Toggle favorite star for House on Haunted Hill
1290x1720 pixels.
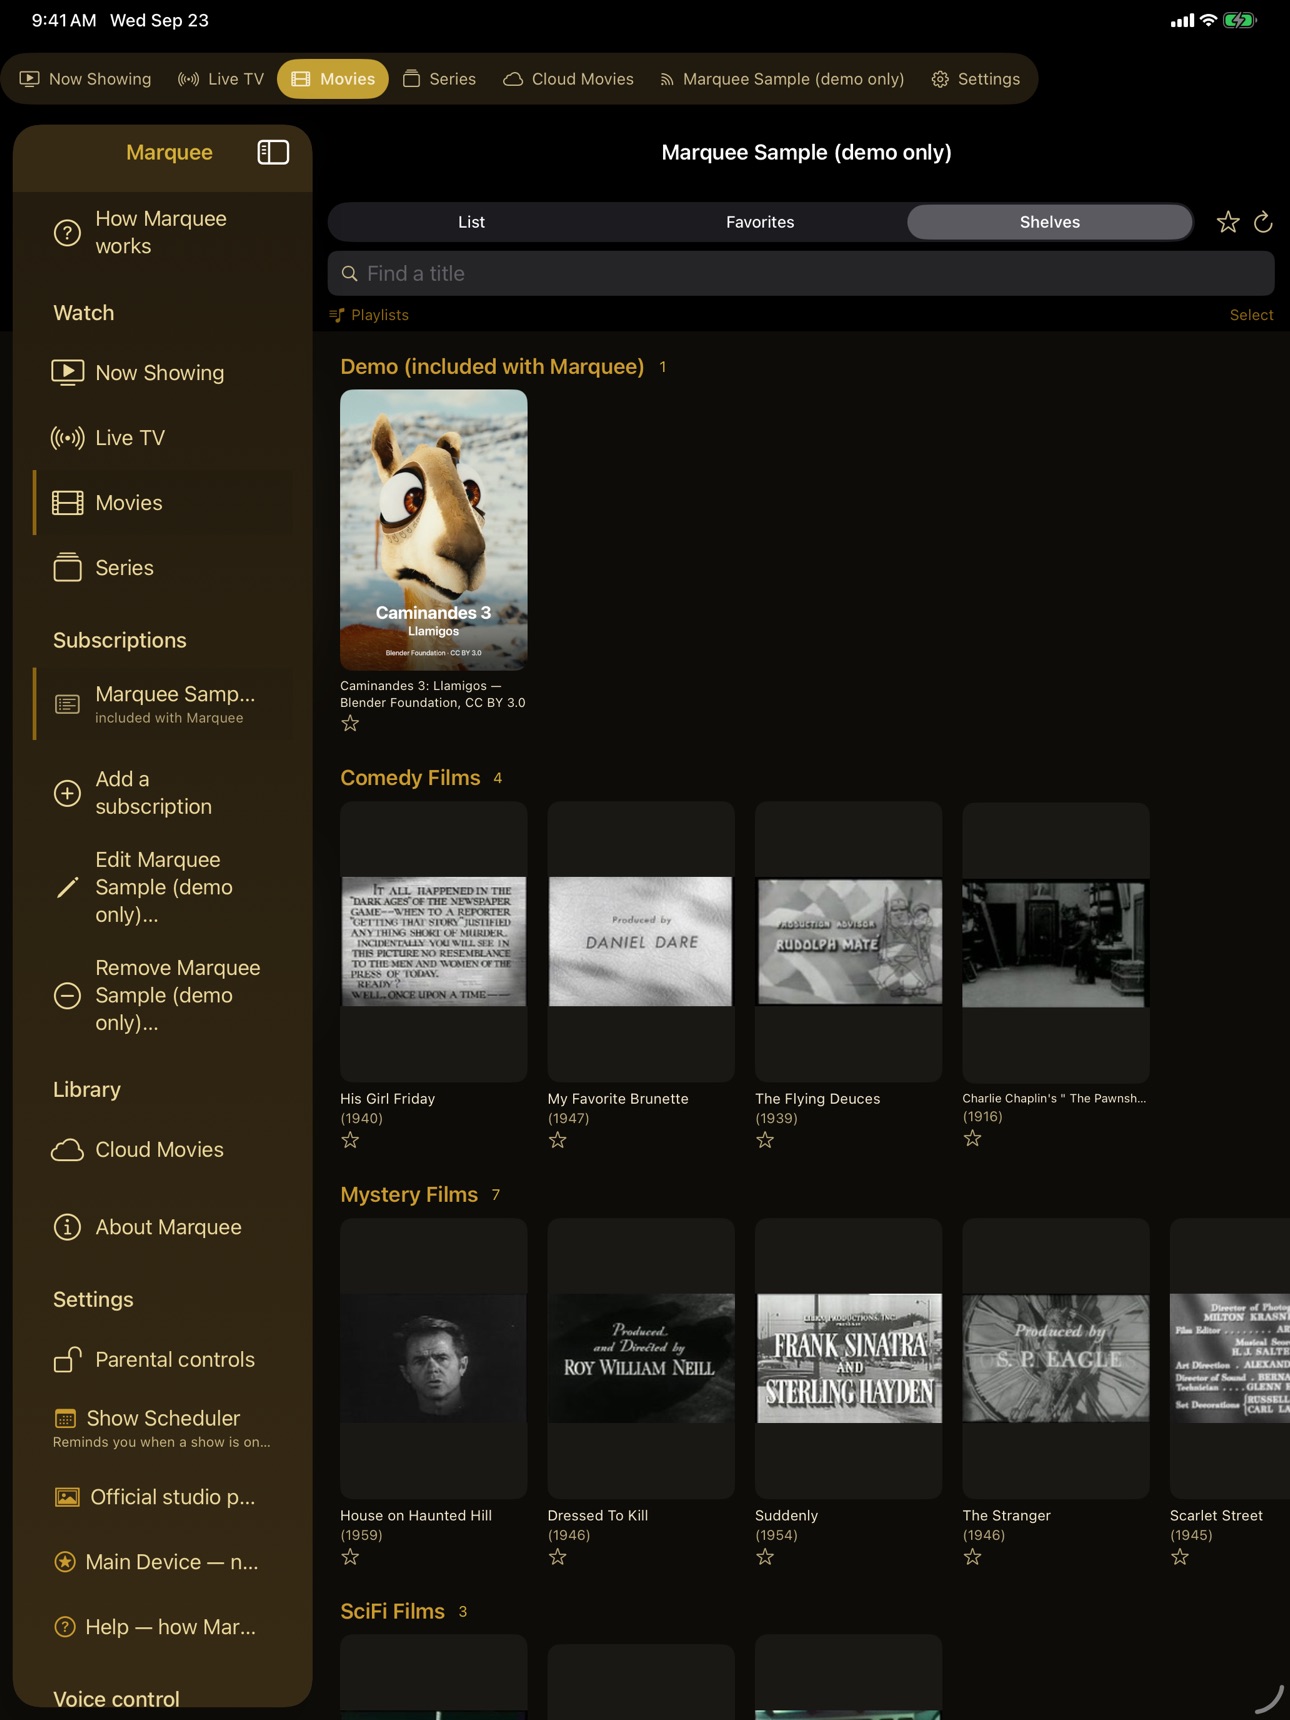[x=350, y=1557]
